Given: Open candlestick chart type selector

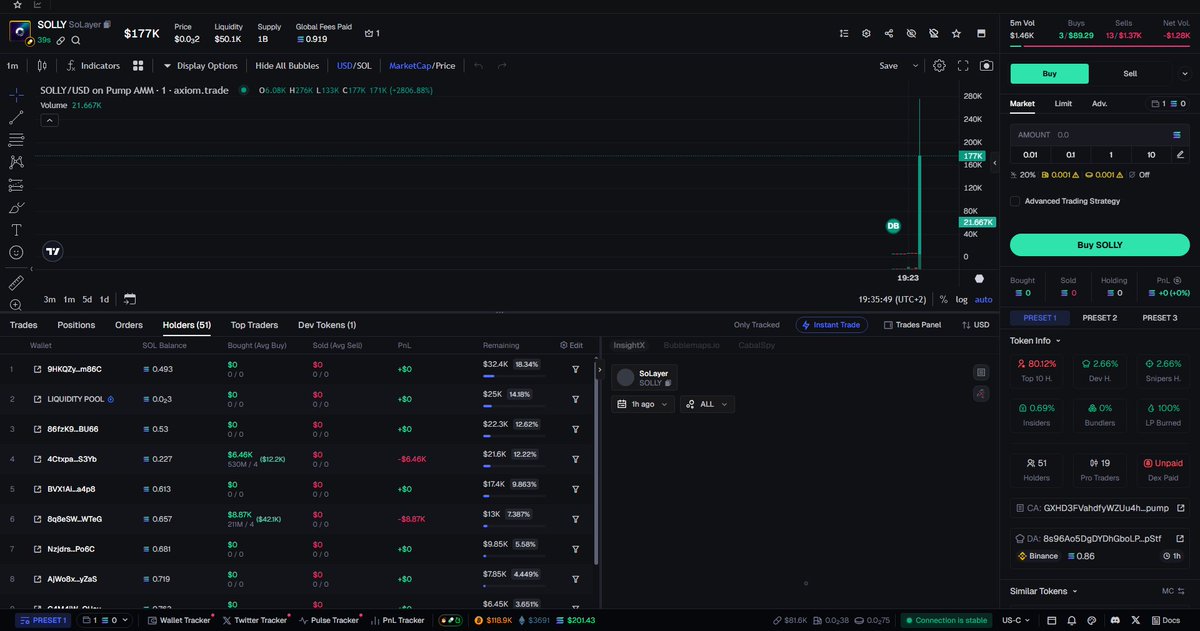Looking at the screenshot, I should (x=41, y=66).
